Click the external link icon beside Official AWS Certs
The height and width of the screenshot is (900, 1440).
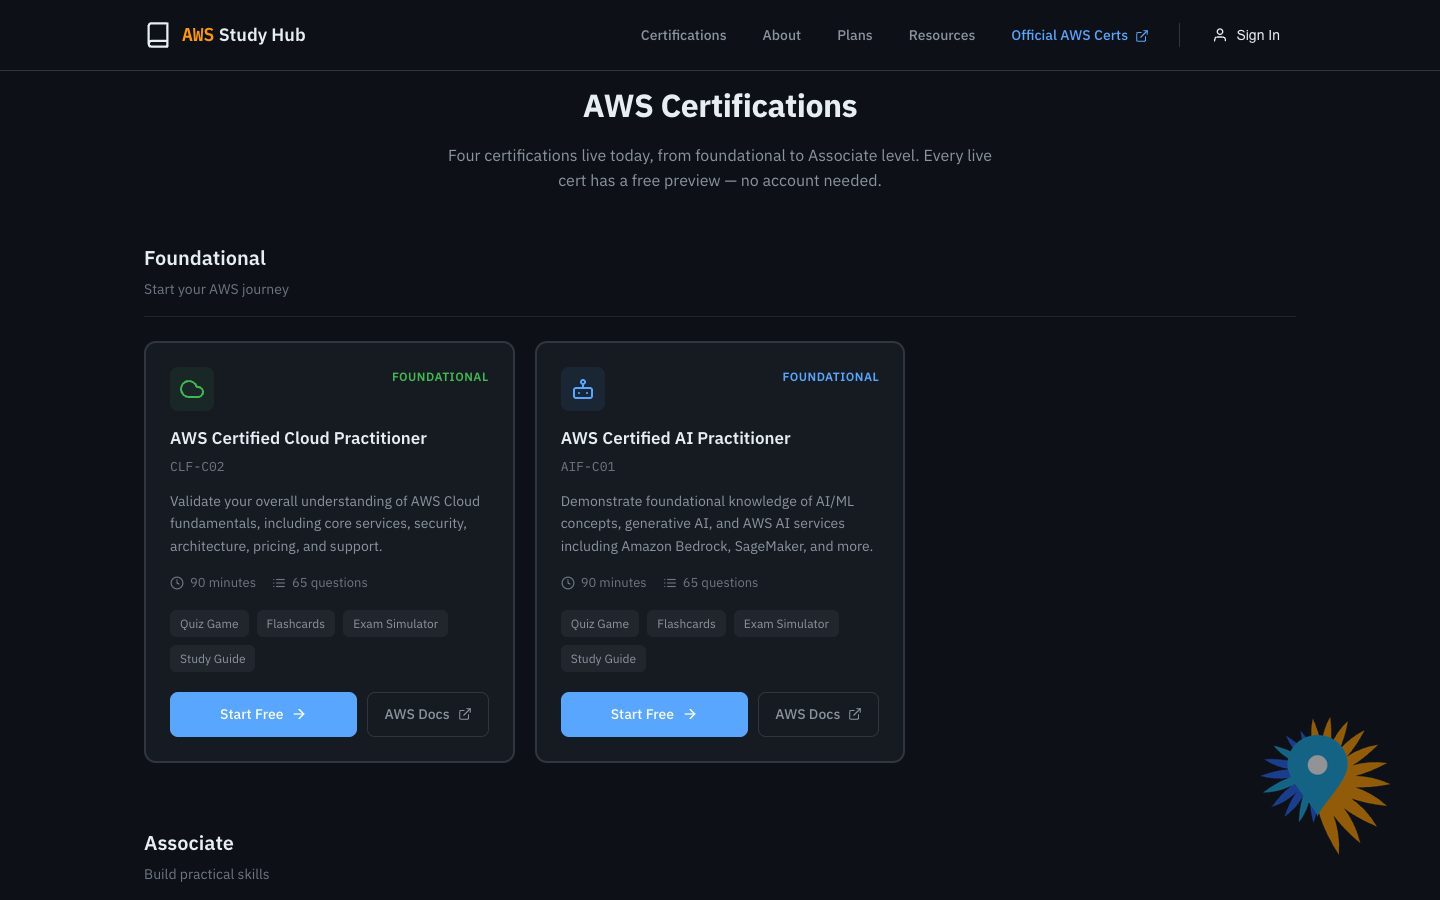coord(1142,36)
